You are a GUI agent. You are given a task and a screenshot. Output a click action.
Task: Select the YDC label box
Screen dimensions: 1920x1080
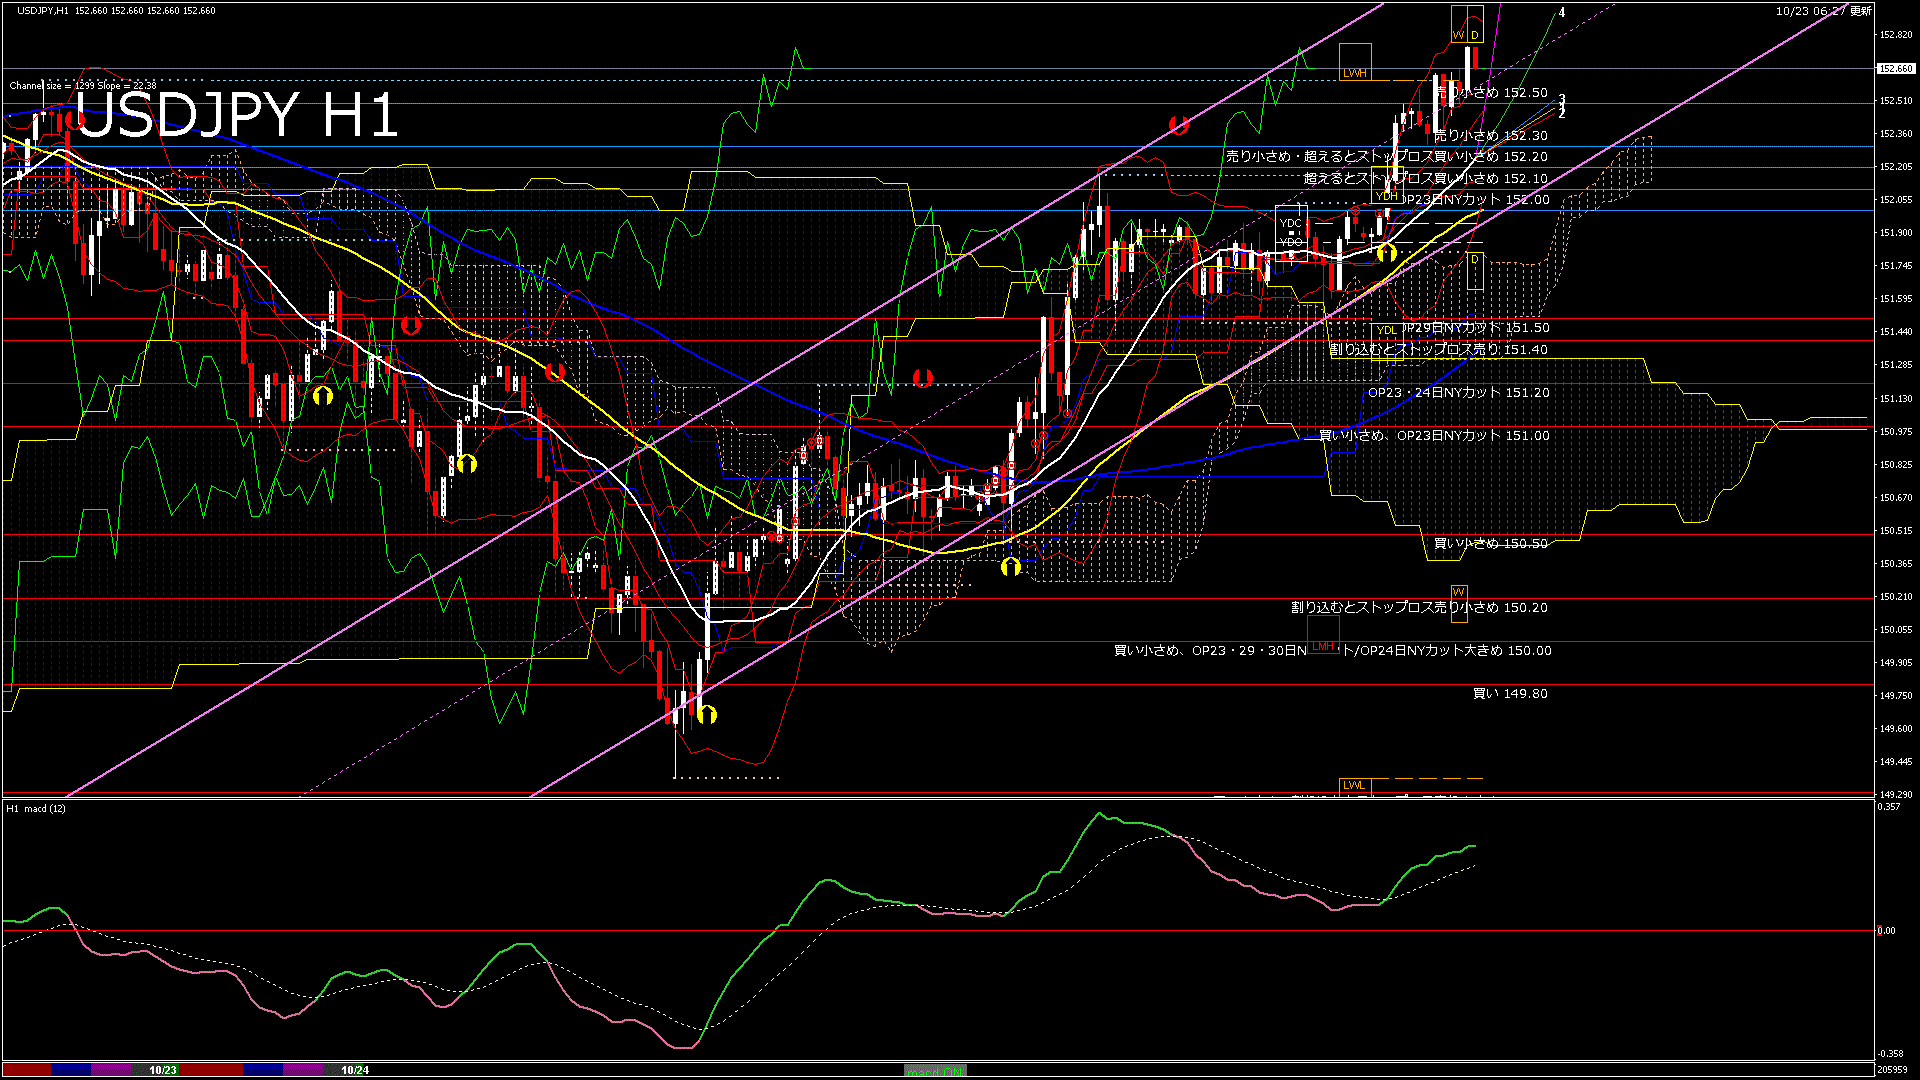1290,223
